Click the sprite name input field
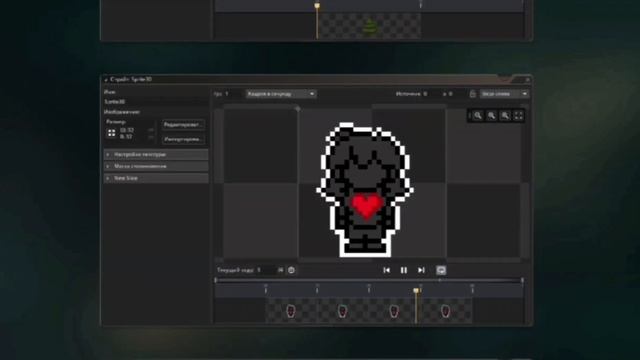The image size is (640, 360). tap(156, 102)
